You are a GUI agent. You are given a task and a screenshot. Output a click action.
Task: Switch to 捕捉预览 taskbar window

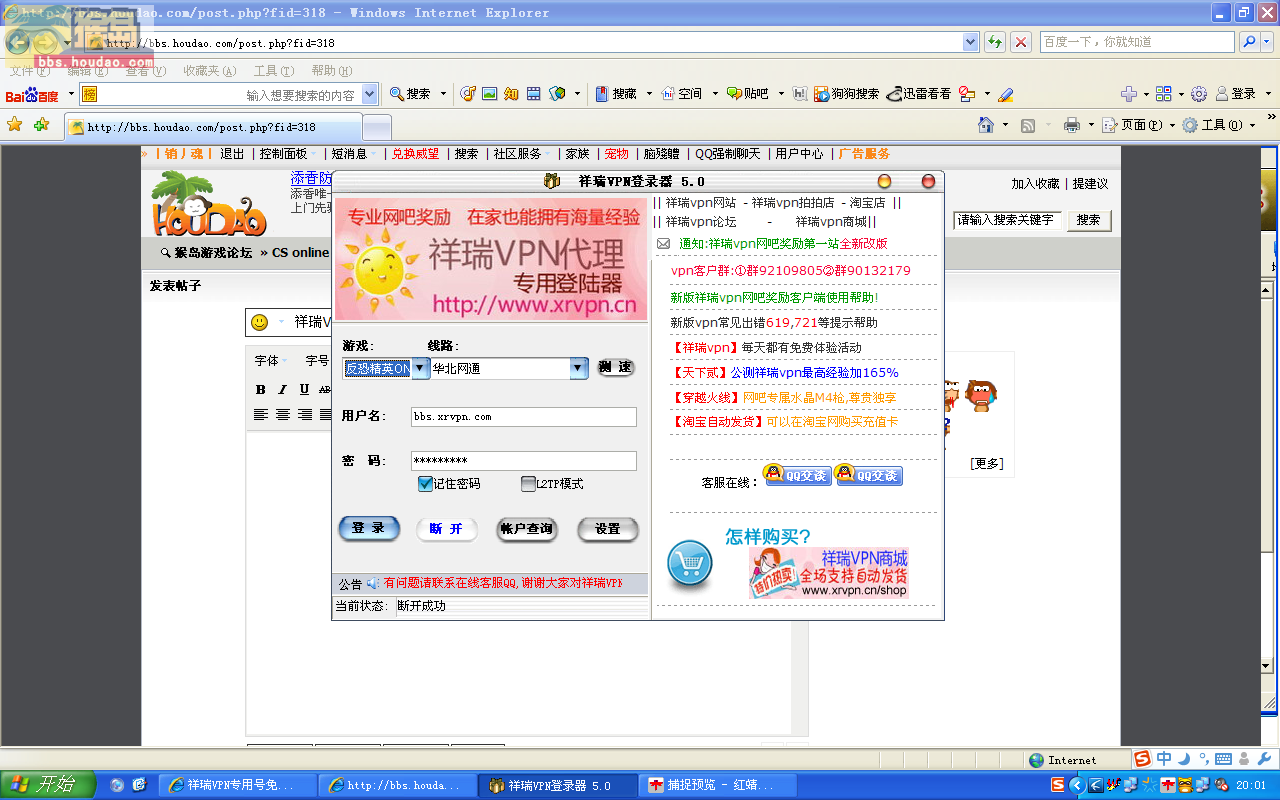coord(719,786)
